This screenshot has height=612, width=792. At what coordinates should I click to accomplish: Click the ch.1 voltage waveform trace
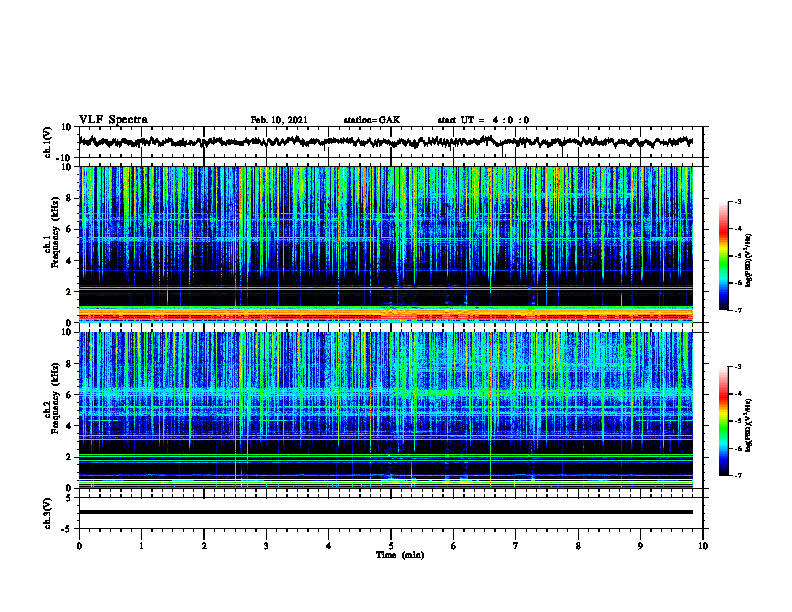click(385, 142)
